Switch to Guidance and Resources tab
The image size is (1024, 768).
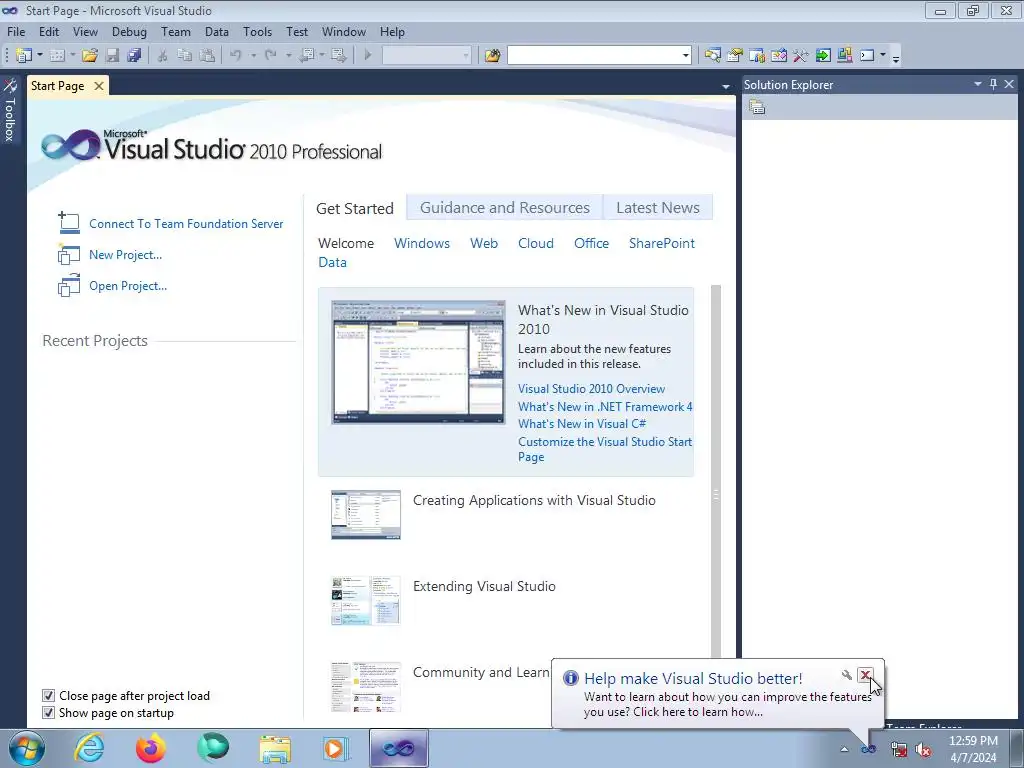click(x=505, y=208)
